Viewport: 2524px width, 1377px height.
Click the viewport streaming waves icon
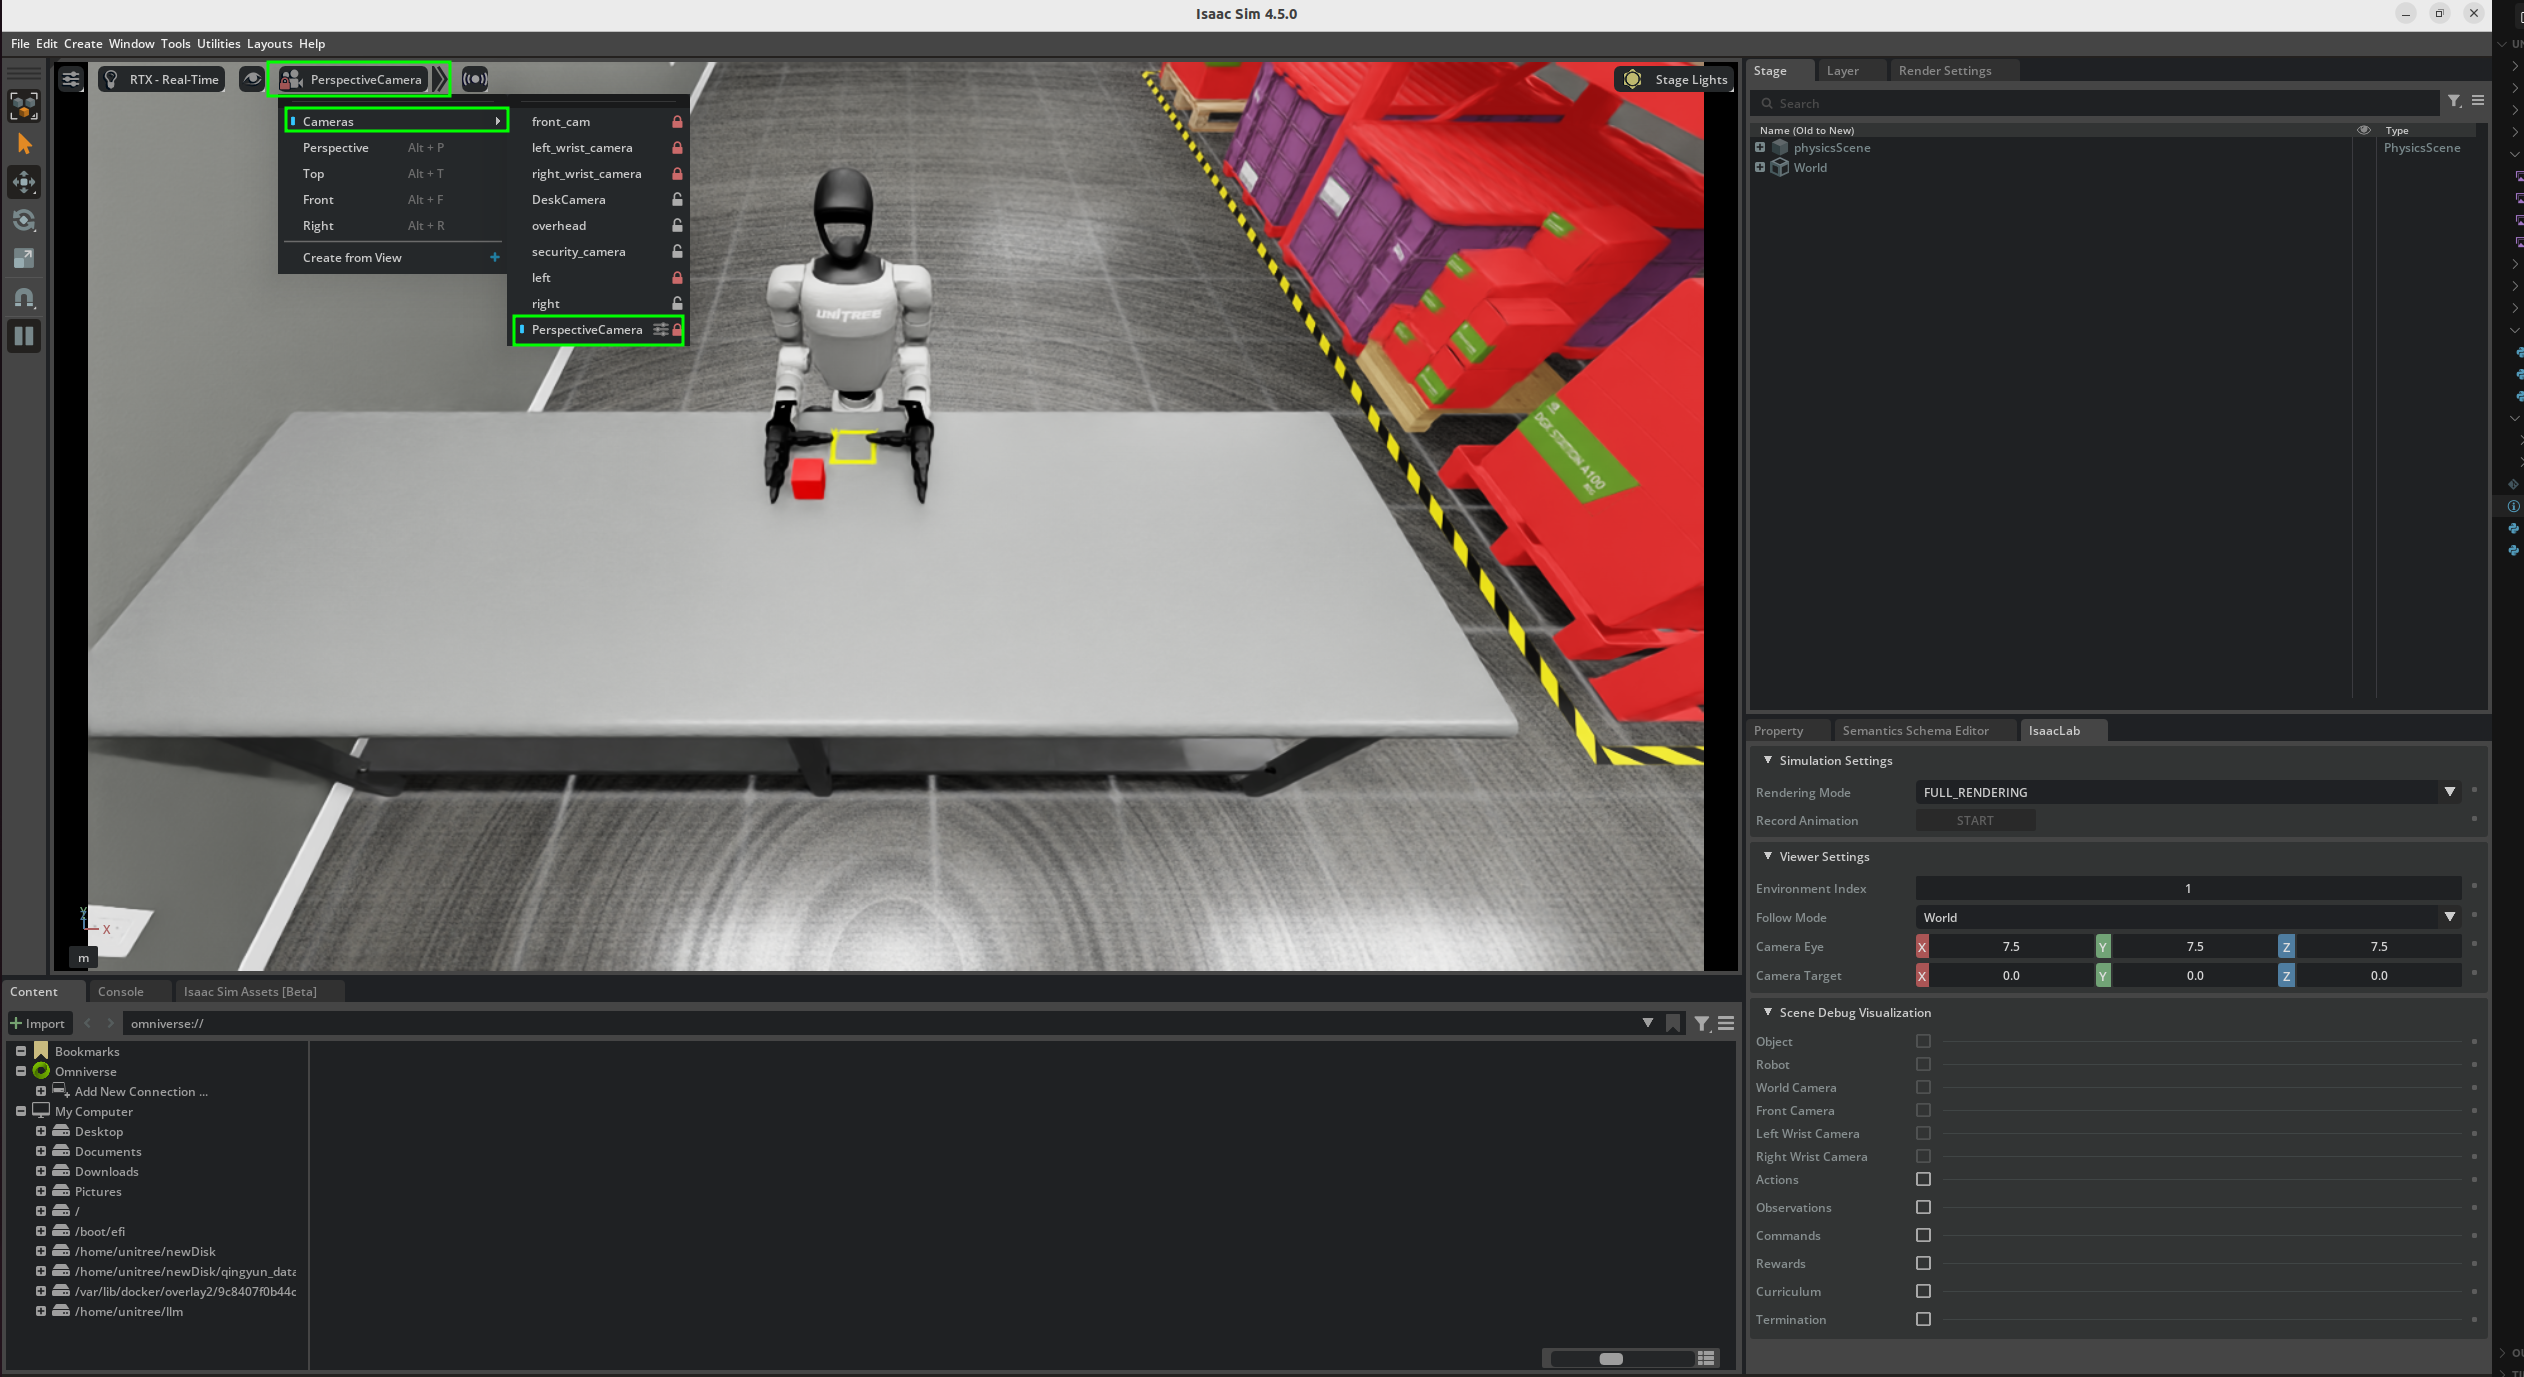click(475, 79)
